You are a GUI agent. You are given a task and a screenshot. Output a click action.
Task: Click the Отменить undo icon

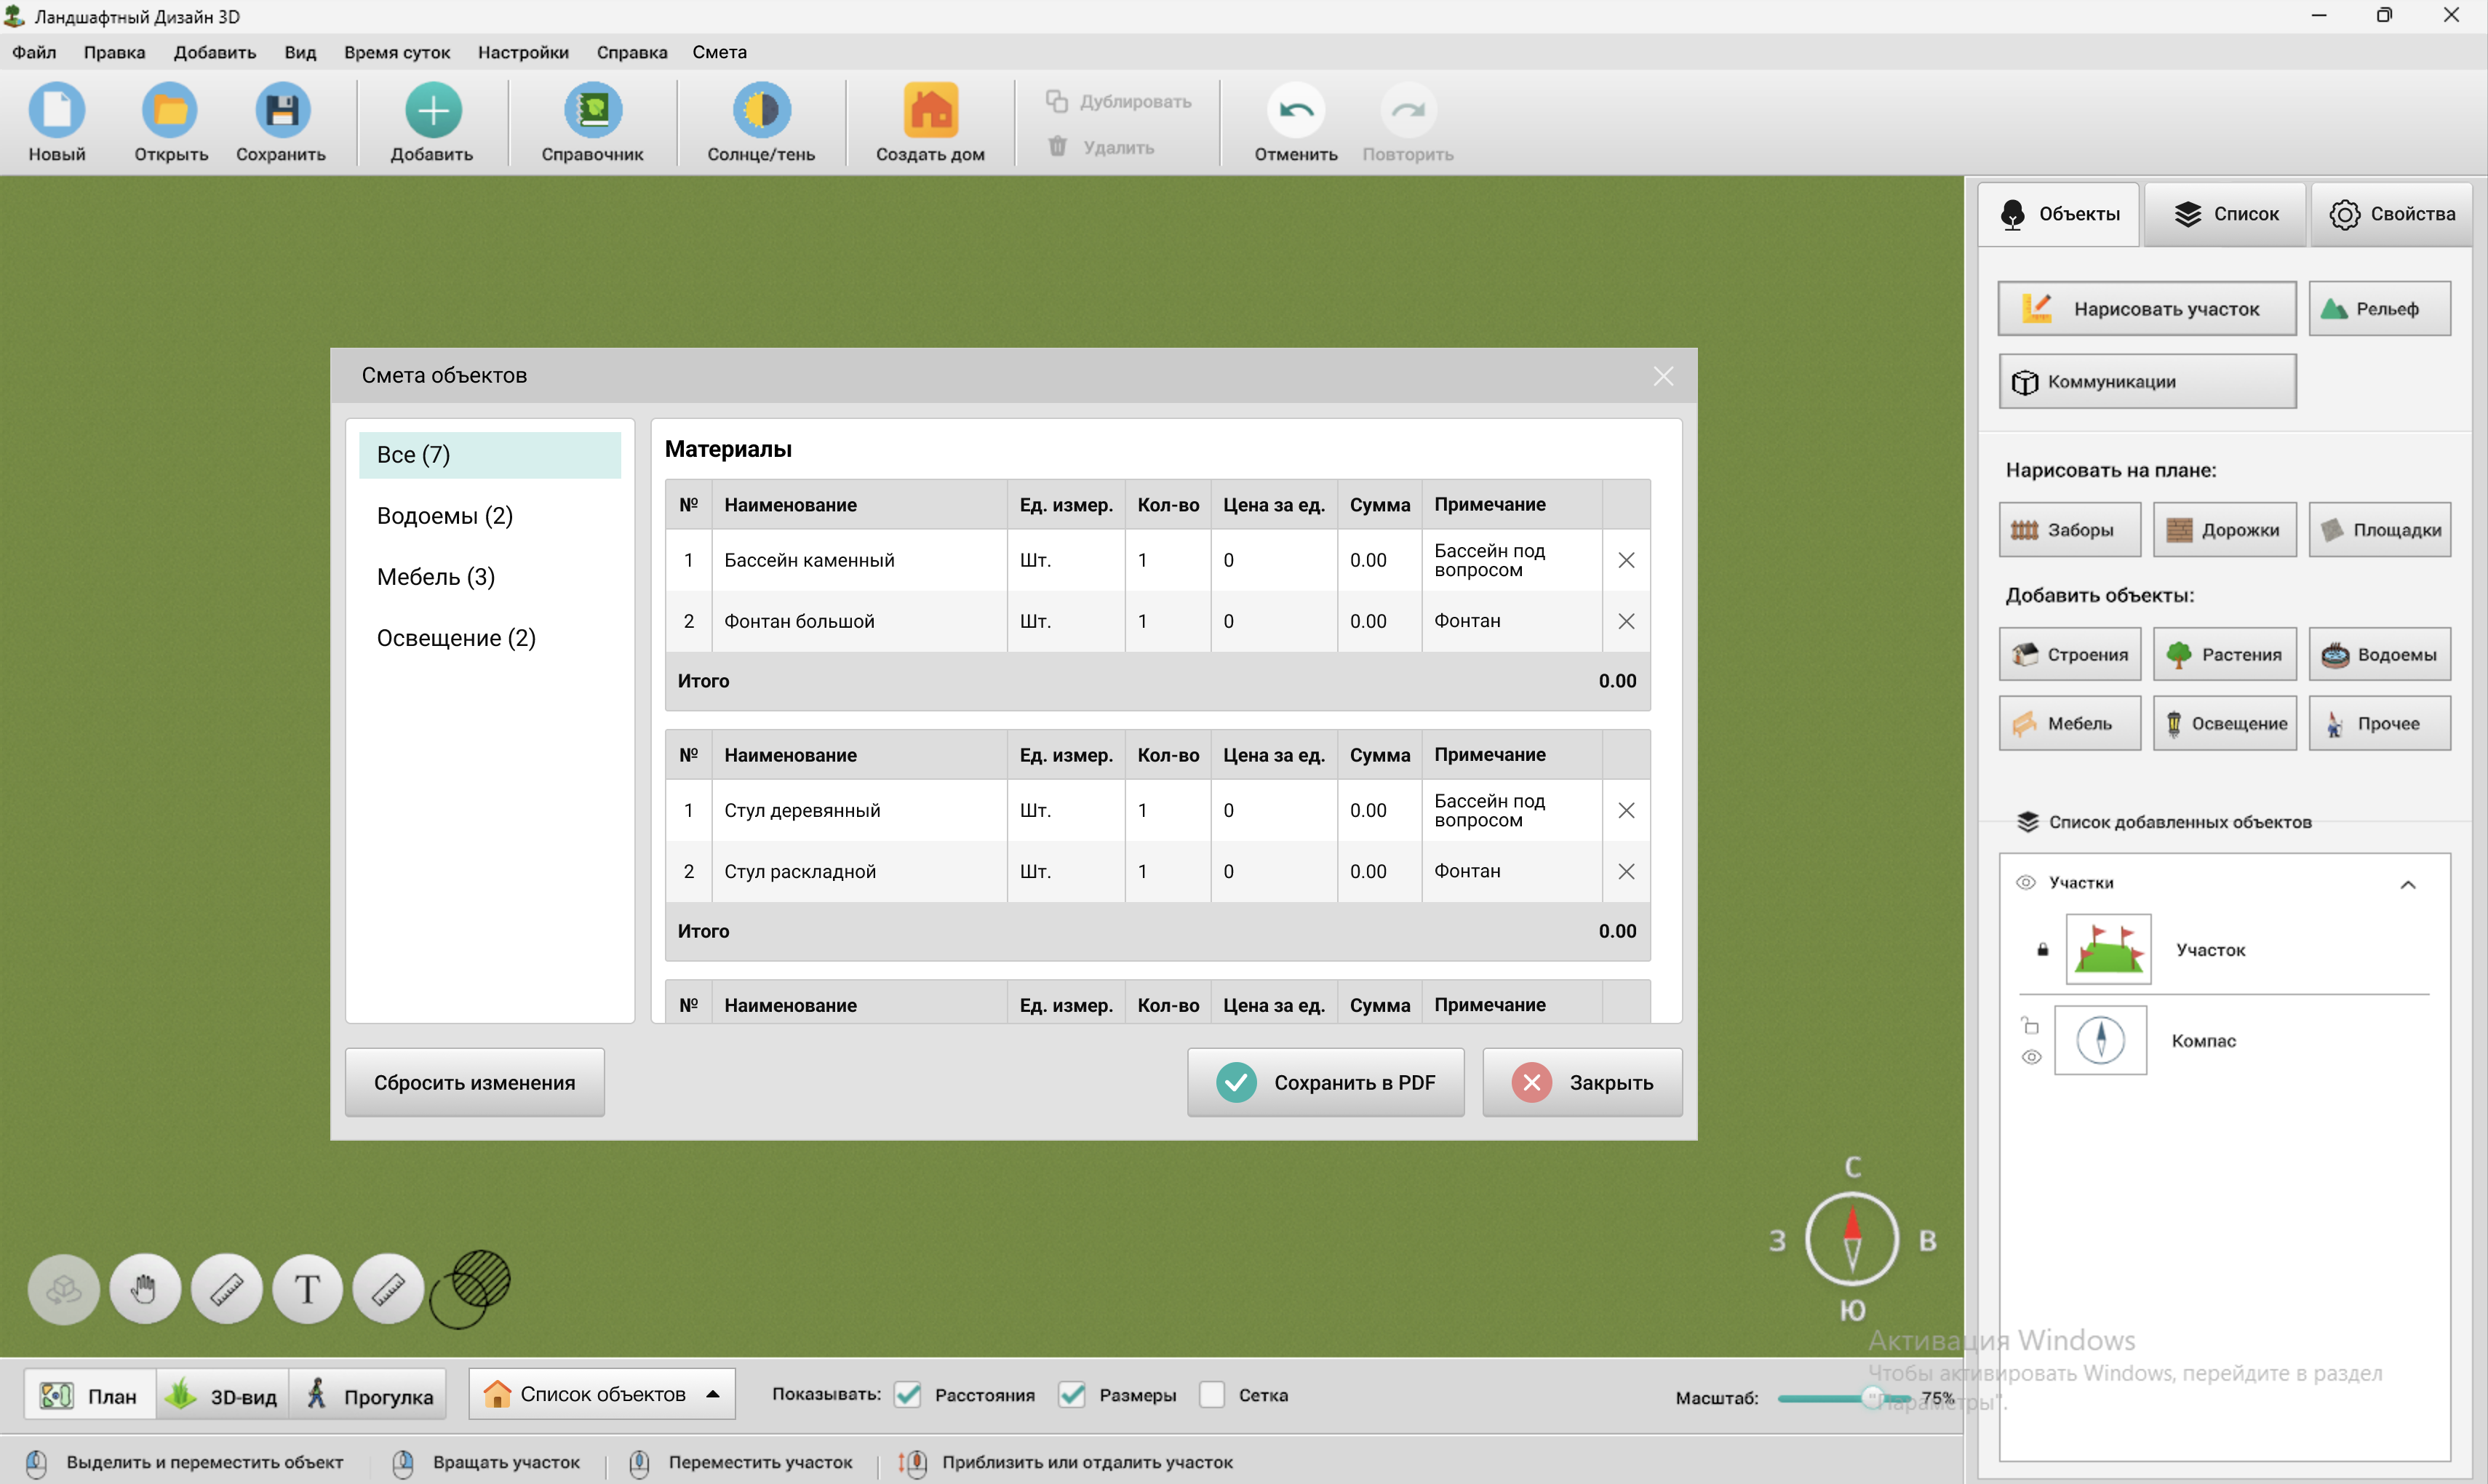(x=1296, y=110)
